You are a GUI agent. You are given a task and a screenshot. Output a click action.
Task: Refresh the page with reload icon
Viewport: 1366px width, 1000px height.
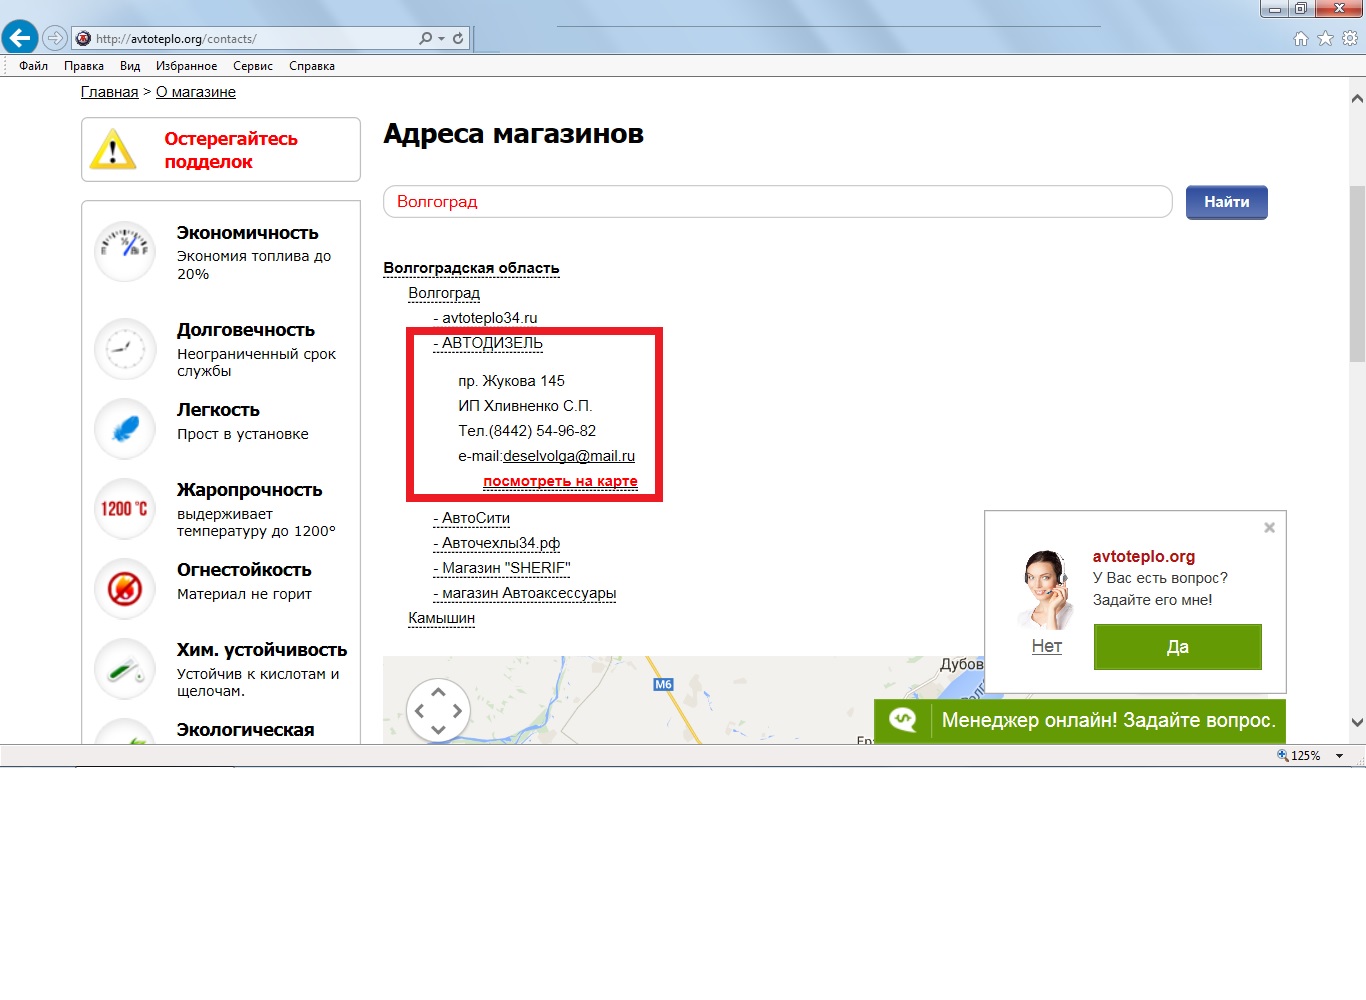tap(458, 38)
